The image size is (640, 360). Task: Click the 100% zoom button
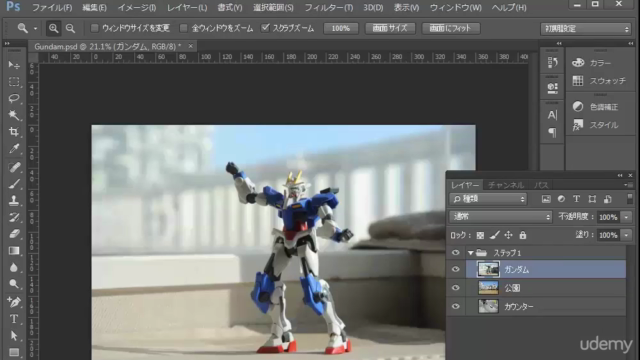click(x=341, y=28)
